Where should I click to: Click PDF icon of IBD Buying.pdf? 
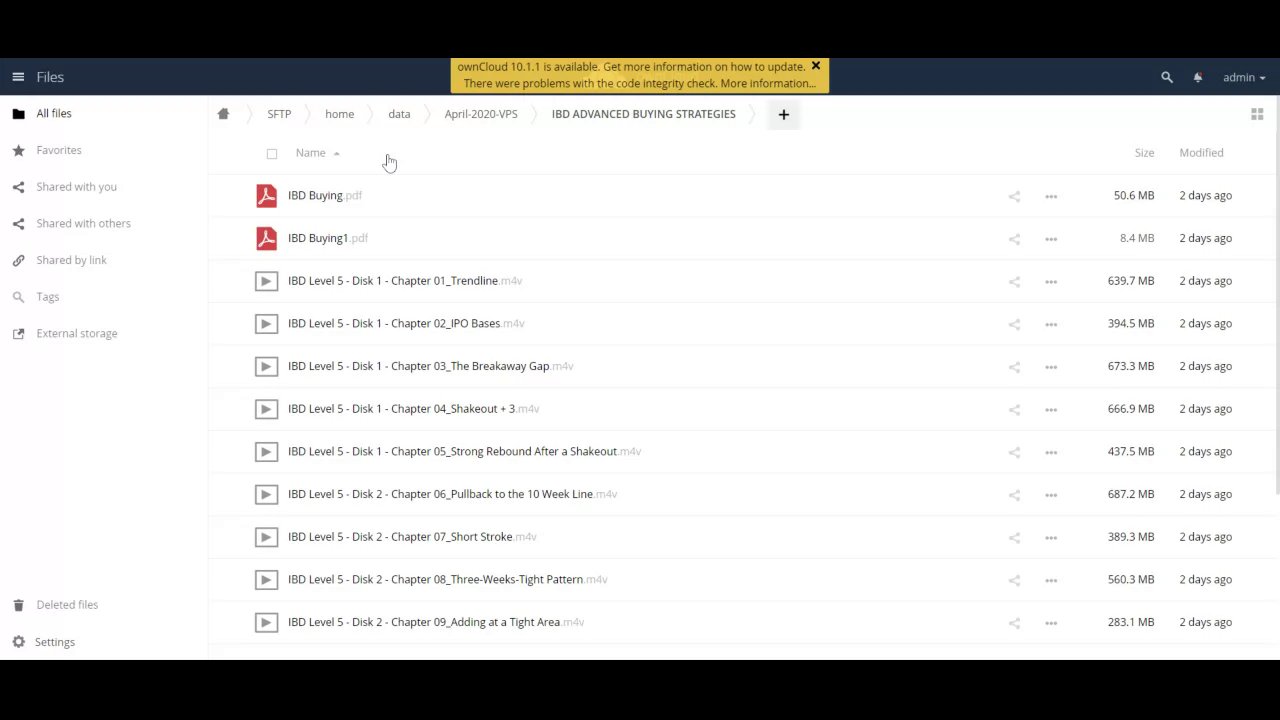tap(266, 196)
